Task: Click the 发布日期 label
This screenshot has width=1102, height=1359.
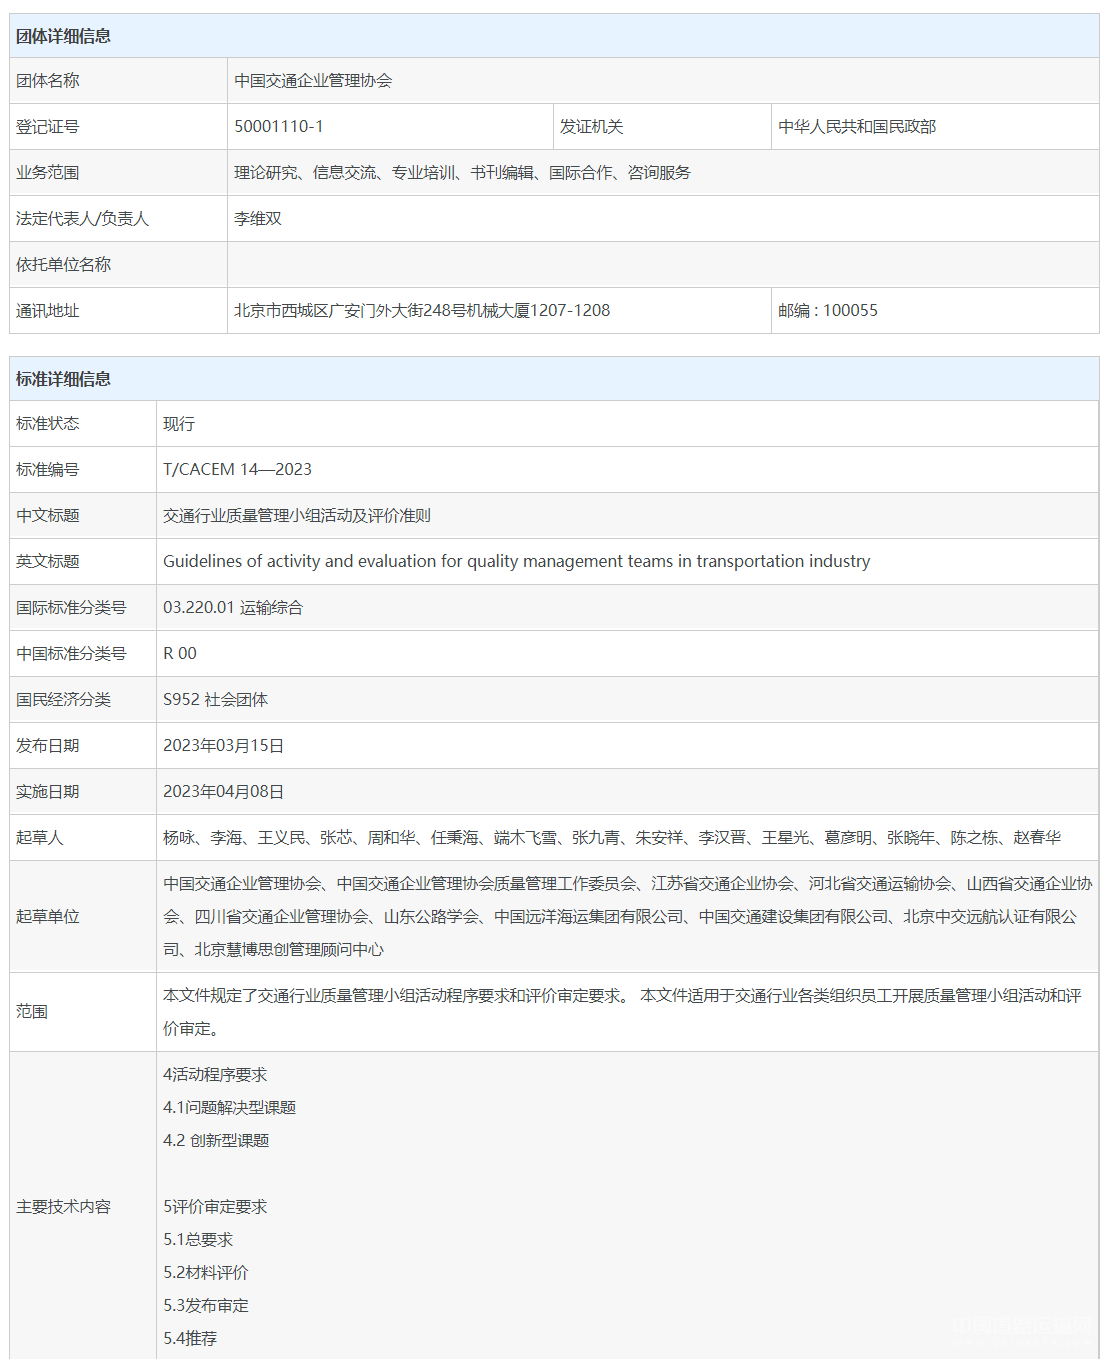Action: pyautogui.click(x=47, y=746)
